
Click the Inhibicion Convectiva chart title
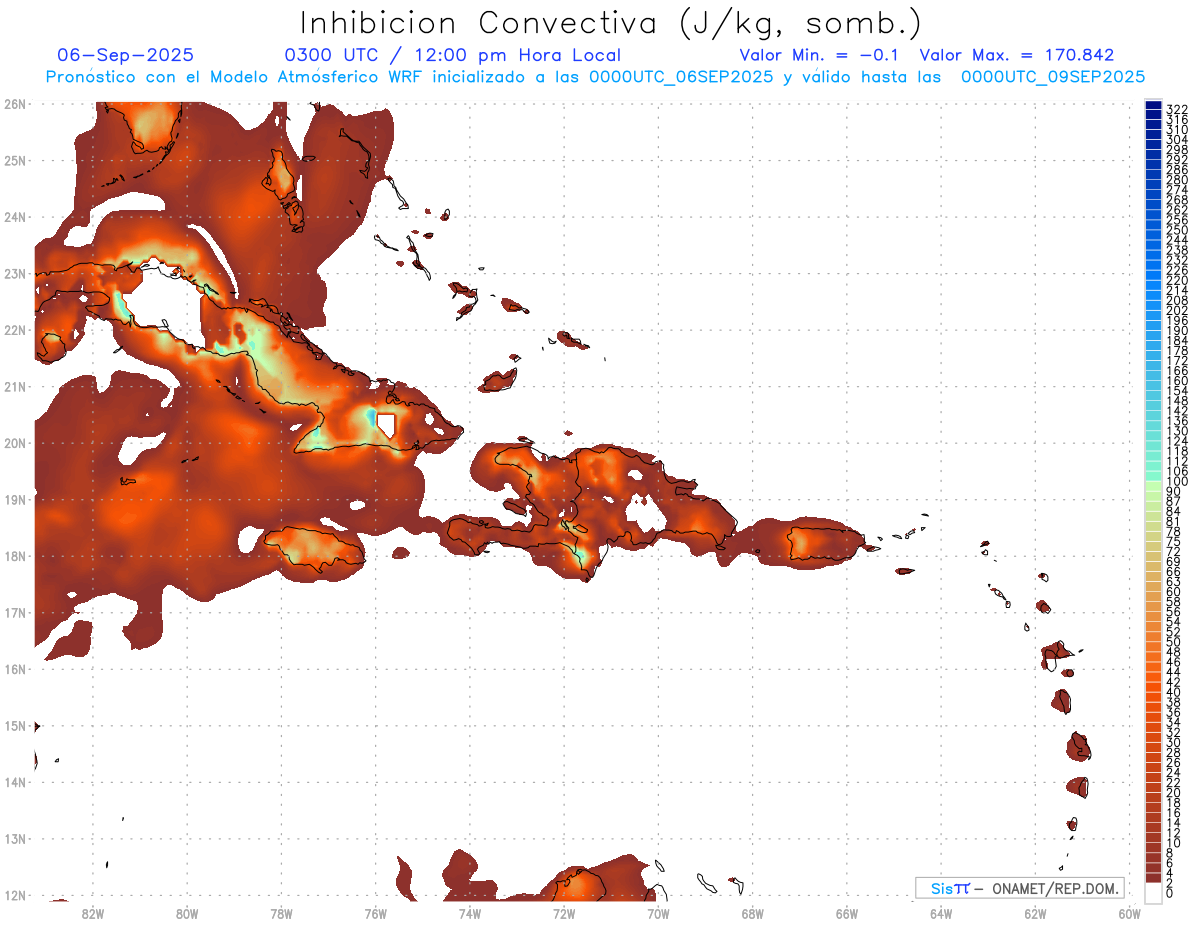click(611, 23)
